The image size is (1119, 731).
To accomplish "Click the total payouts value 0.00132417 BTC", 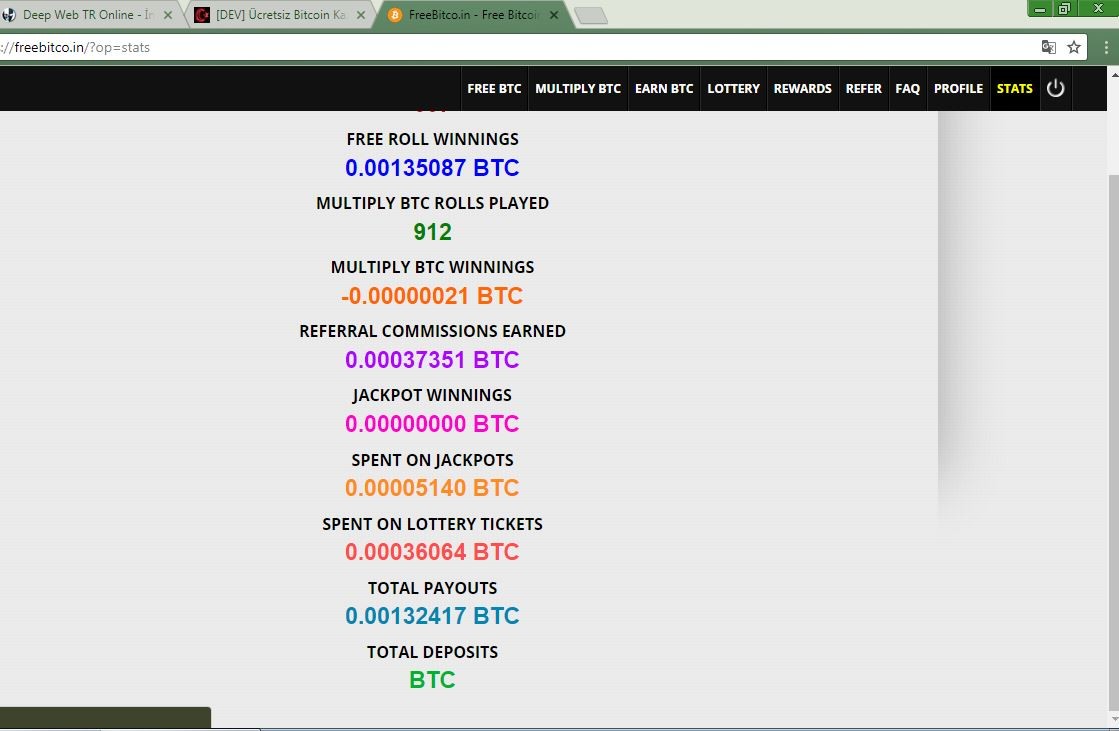I will click(x=432, y=616).
